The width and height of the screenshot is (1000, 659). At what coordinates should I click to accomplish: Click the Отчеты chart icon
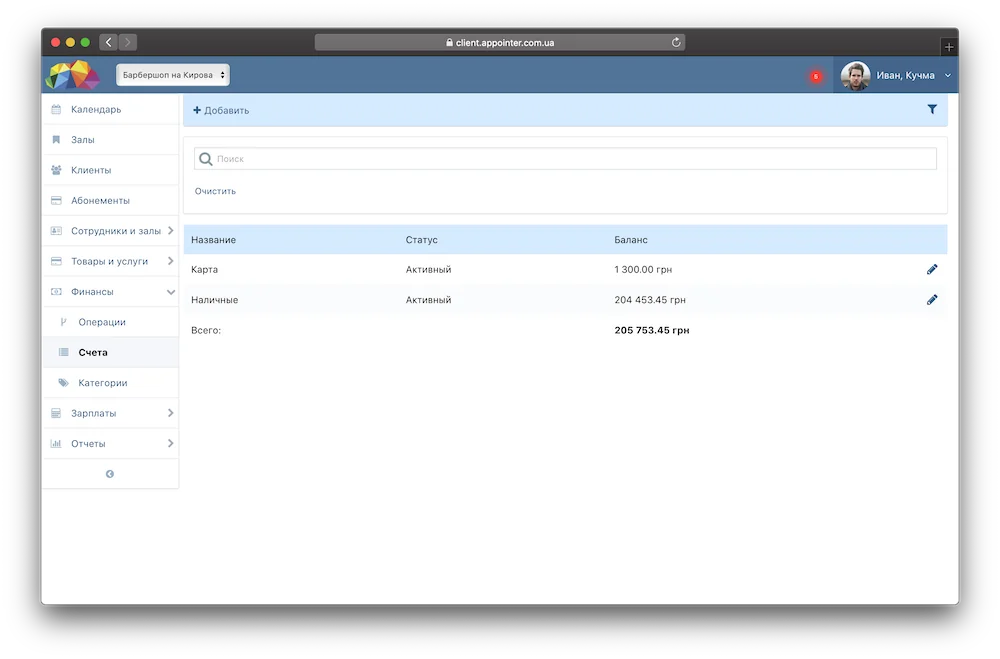pyautogui.click(x=56, y=443)
